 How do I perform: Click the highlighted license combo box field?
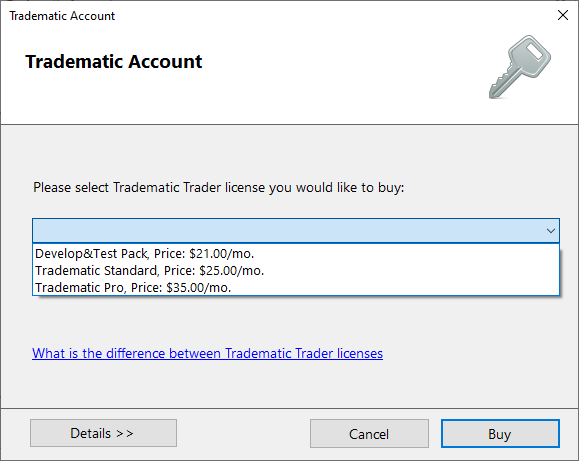pos(296,231)
